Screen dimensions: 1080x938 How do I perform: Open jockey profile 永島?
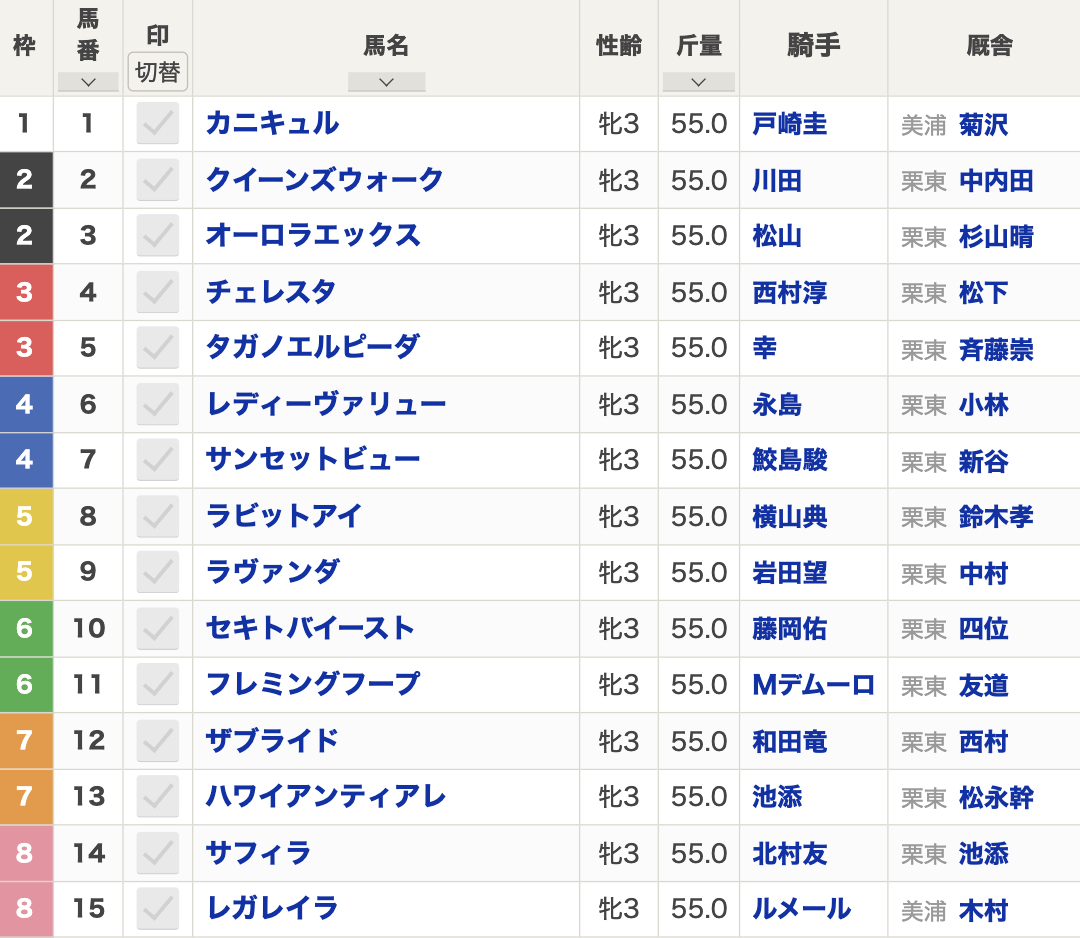click(777, 406)
